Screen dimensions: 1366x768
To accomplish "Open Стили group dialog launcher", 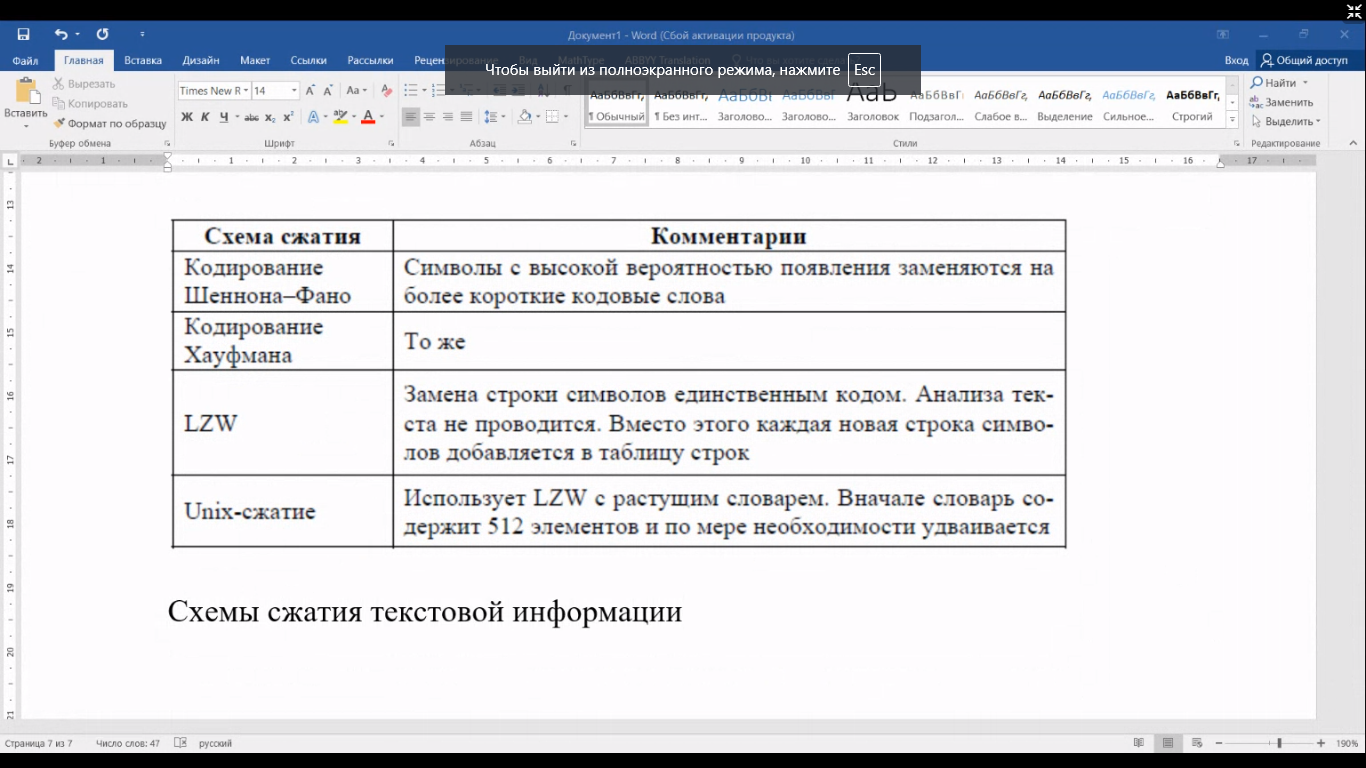I will [x=1237, y=144].
